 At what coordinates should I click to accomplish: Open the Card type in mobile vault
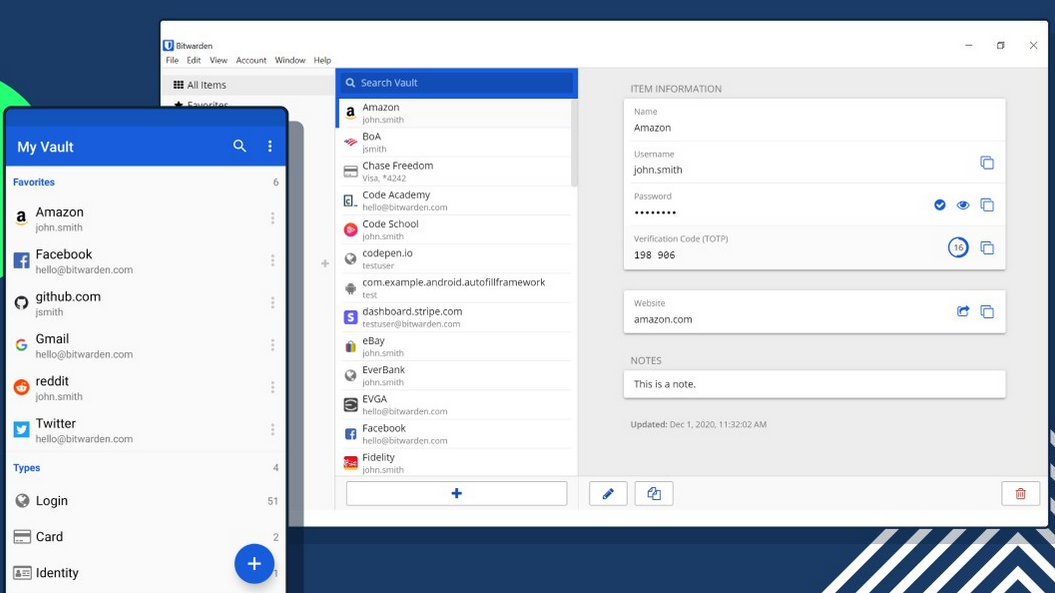point(146,536)
